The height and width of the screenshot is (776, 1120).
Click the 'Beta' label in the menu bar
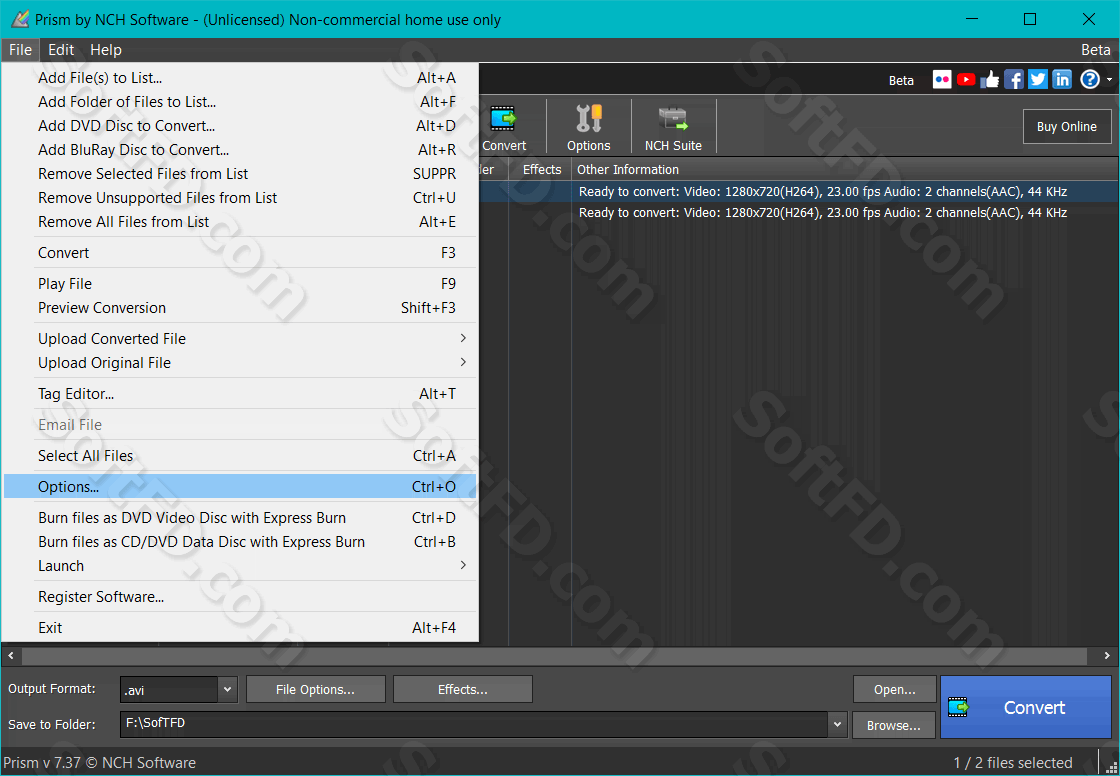[1096, 50]
